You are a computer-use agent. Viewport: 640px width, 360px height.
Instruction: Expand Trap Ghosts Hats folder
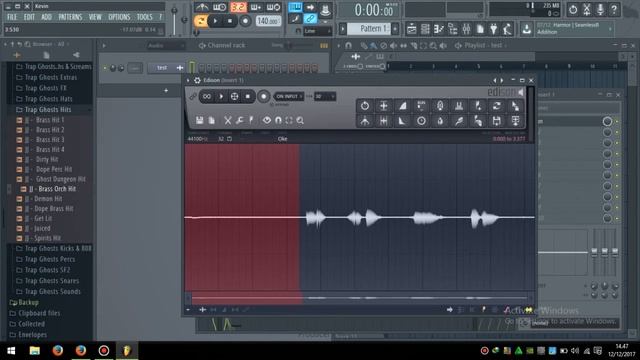point(48,99)
